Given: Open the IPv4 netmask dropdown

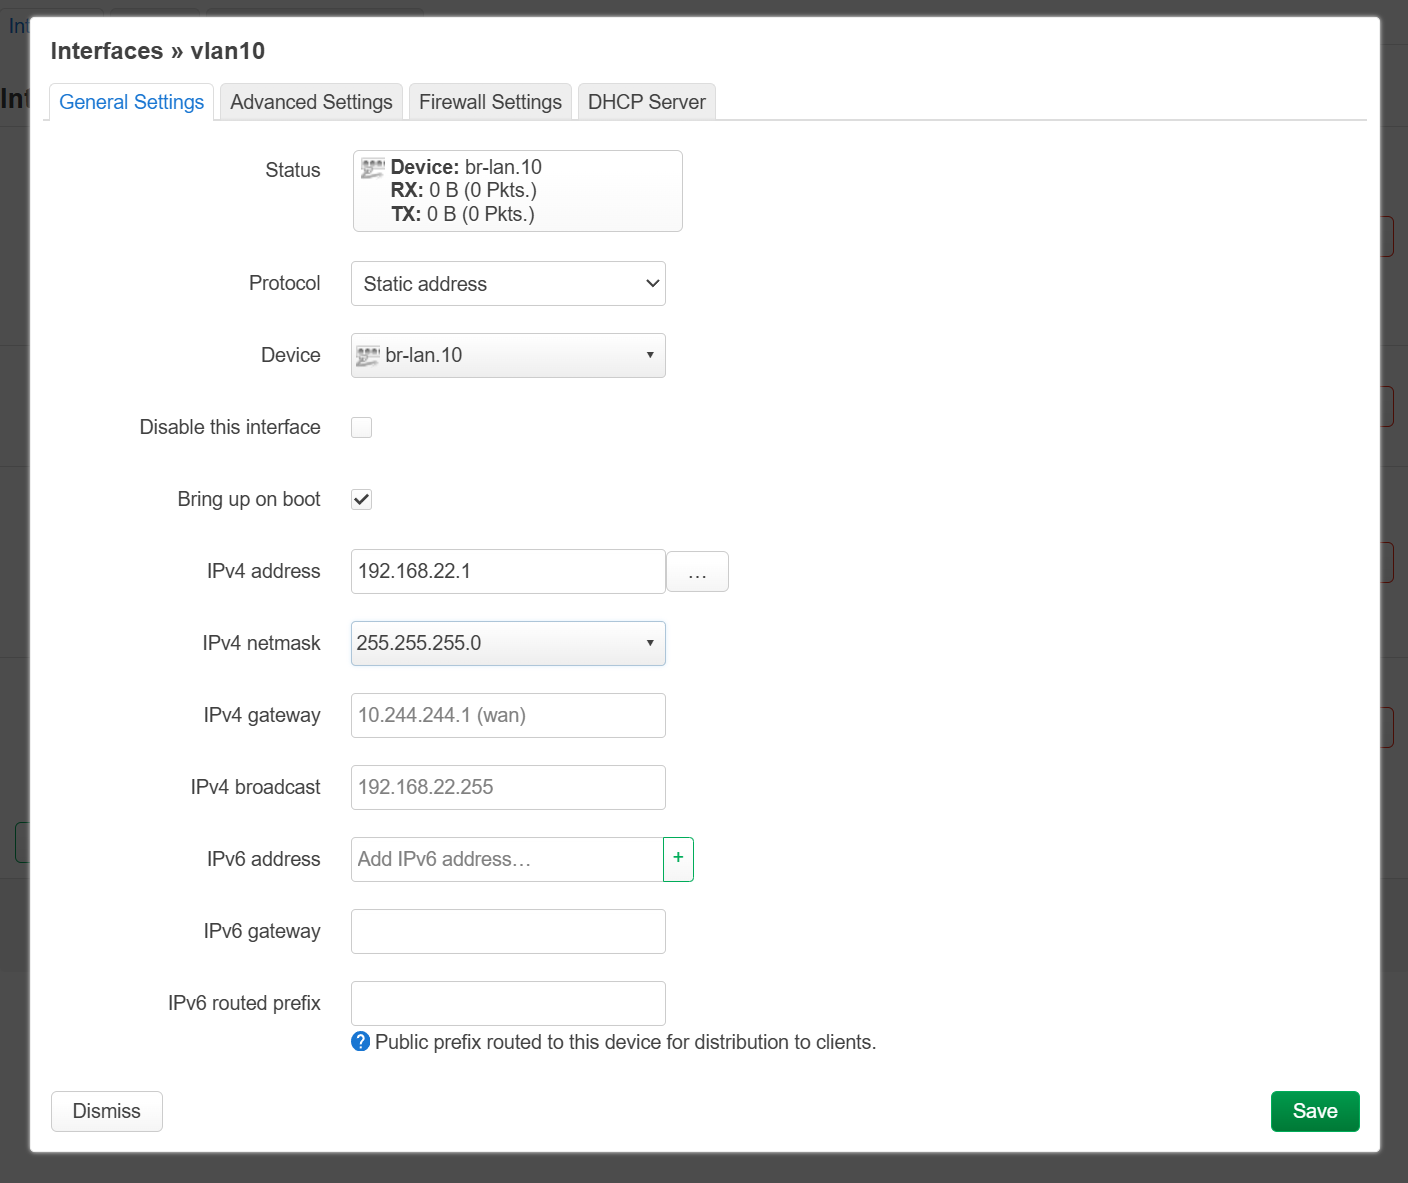Looking at the screenshot, I should (508, 644).
